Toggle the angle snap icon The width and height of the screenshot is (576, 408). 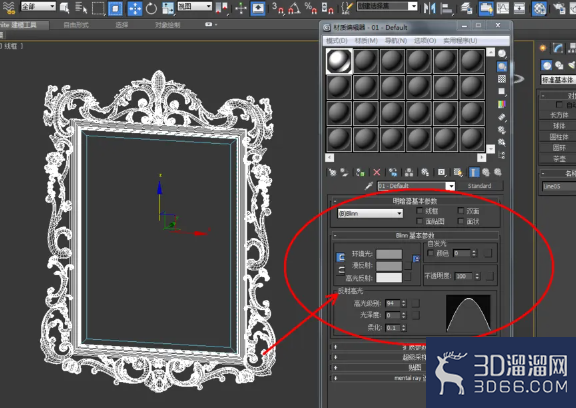point(294,8)
